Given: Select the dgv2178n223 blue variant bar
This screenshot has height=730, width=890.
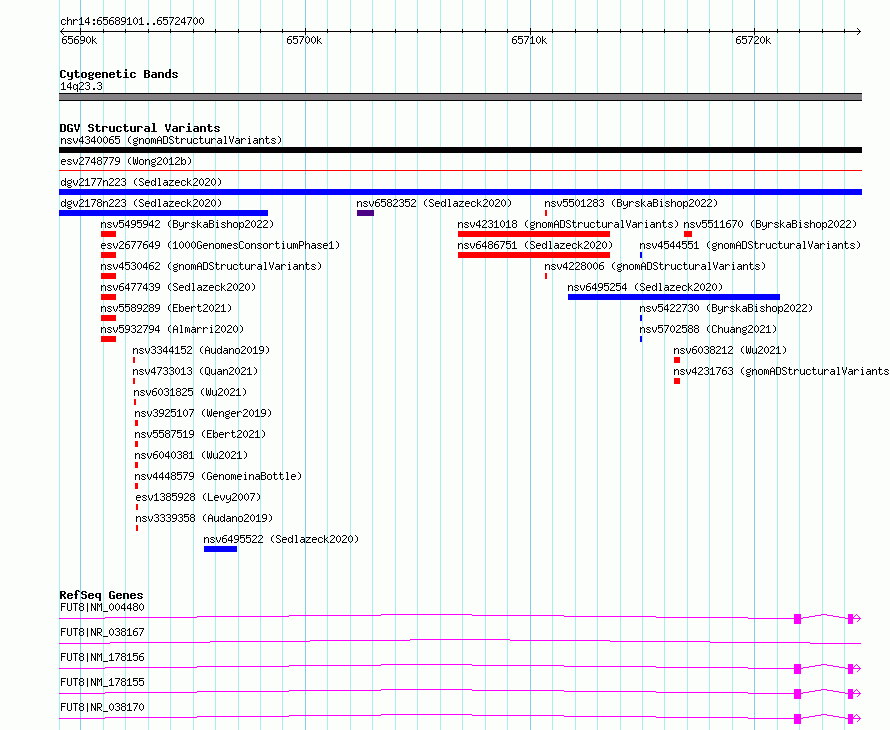Looking at the screenshot, I should (163, 213).
